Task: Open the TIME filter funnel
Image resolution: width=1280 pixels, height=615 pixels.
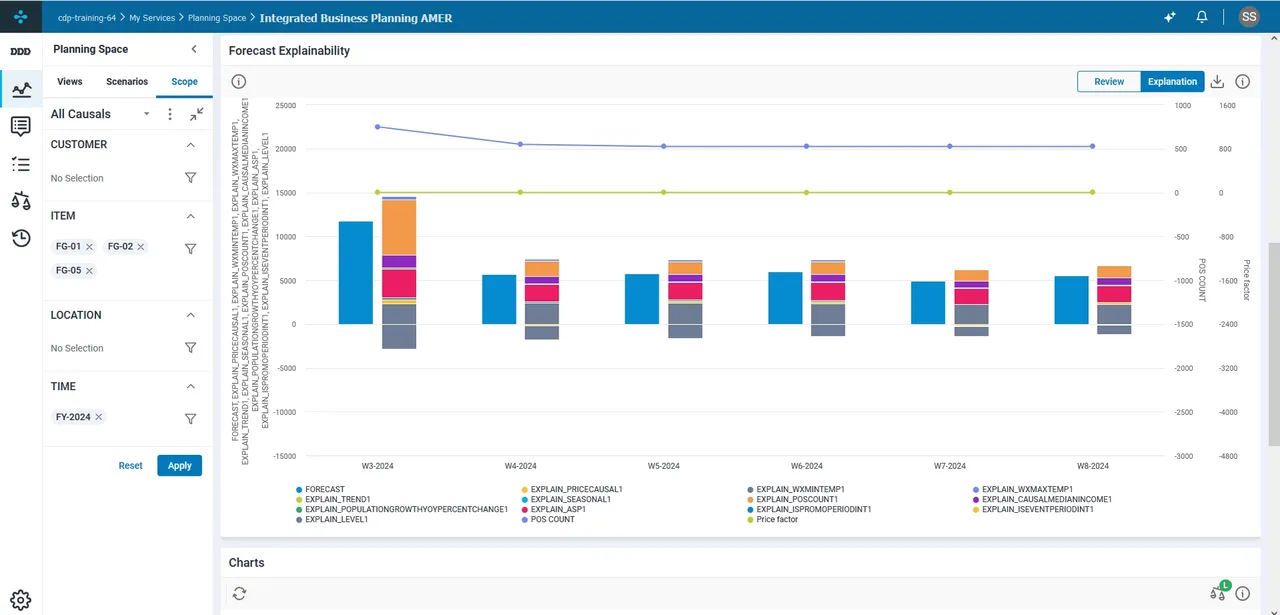Action: tap(190, 419)
